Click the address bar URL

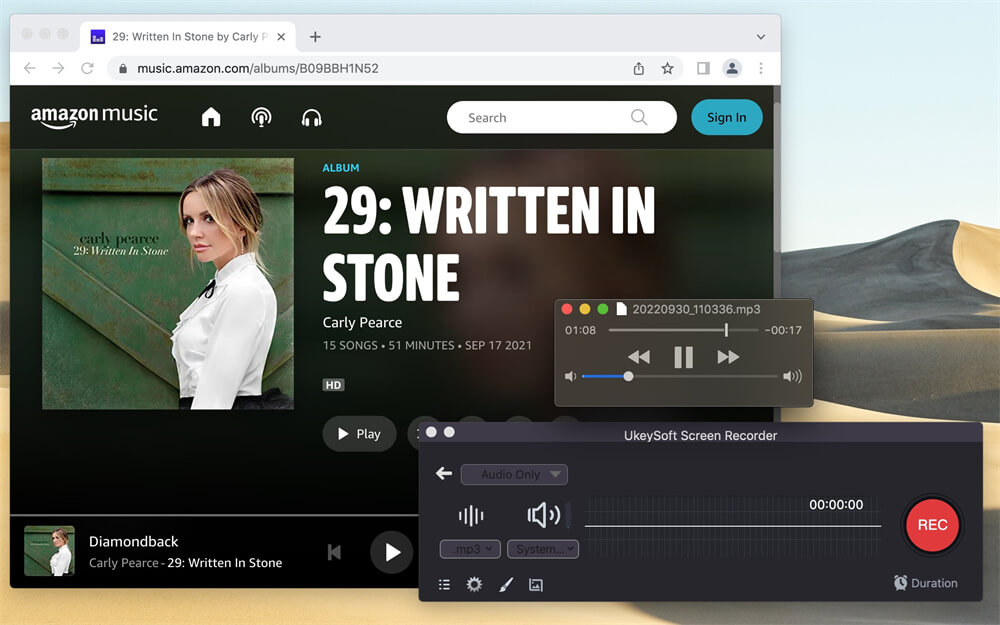(x=258, y=68)
